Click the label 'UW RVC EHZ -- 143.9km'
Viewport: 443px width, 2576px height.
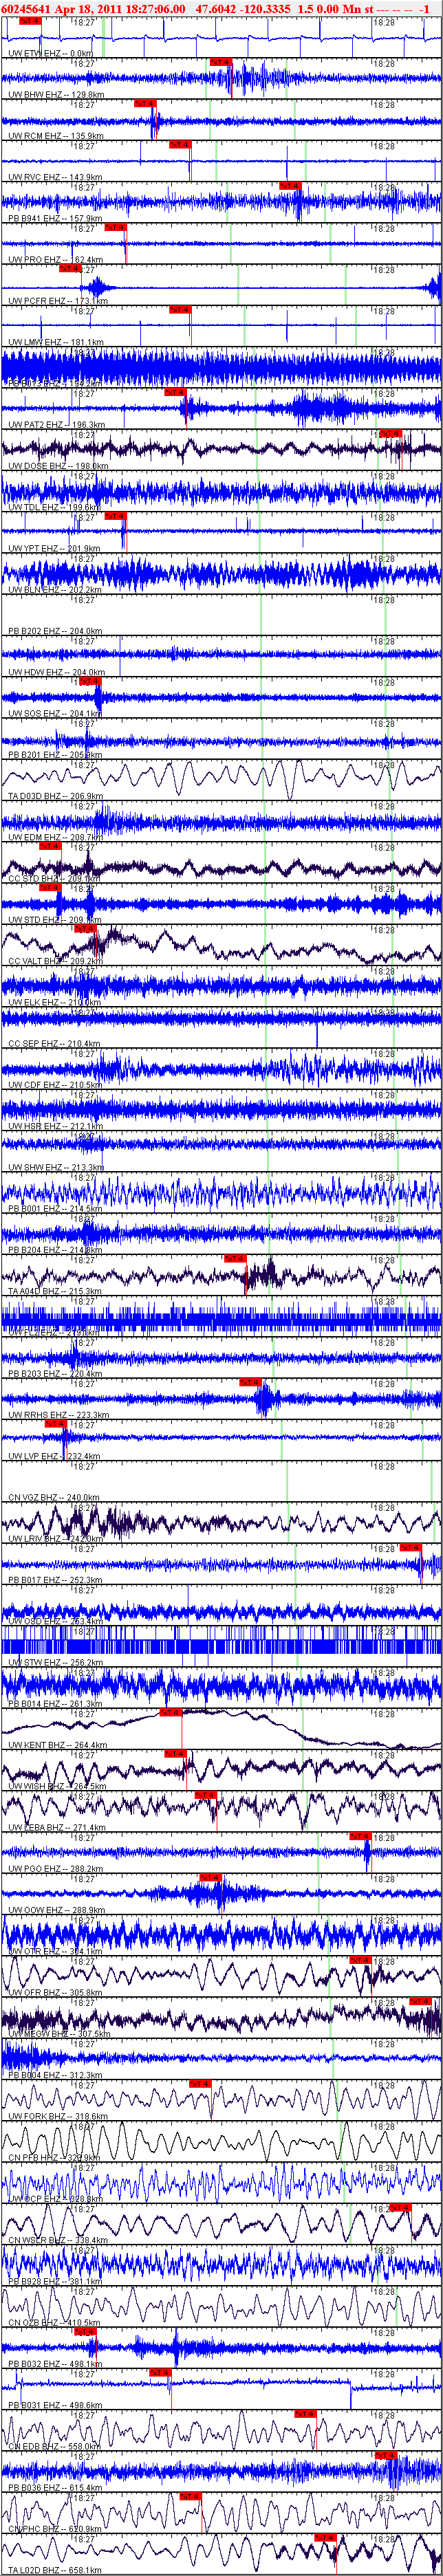point(56,177)
